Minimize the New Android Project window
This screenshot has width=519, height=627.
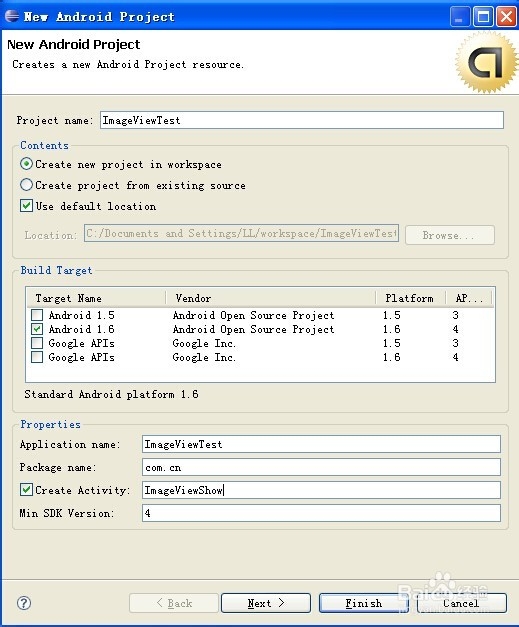click(x=460, y=17)
